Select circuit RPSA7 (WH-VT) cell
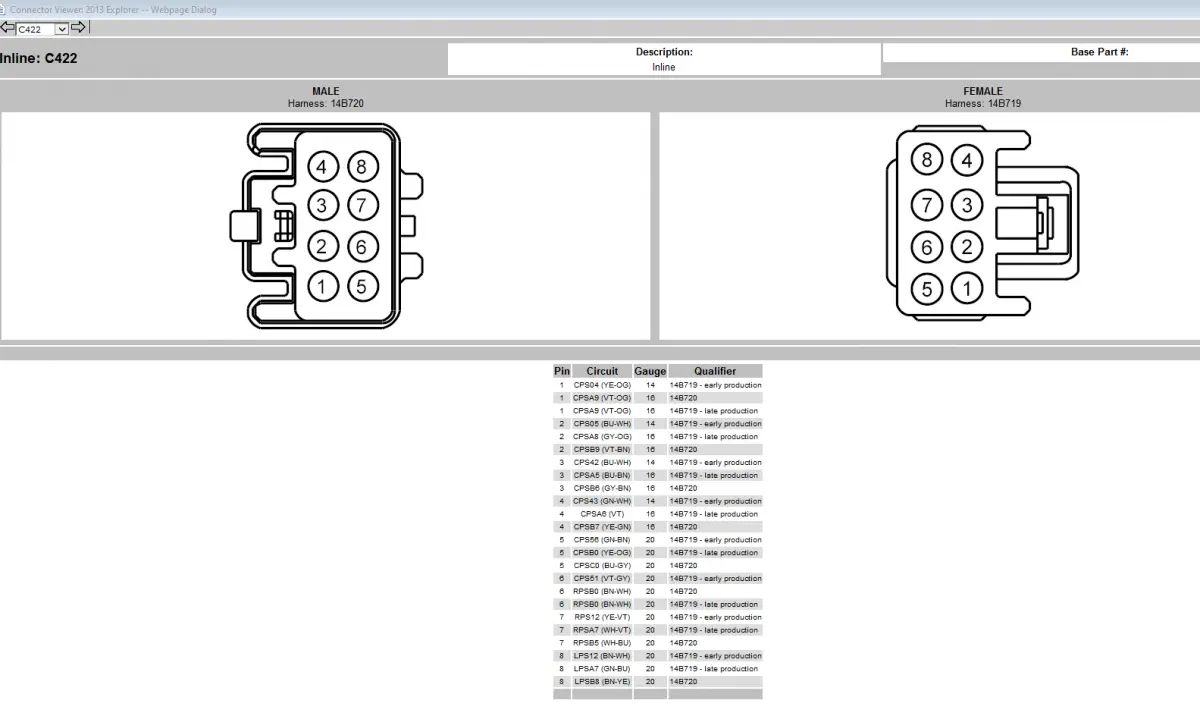The width and height of the screenshot is (1200, 716). point(602,630)
